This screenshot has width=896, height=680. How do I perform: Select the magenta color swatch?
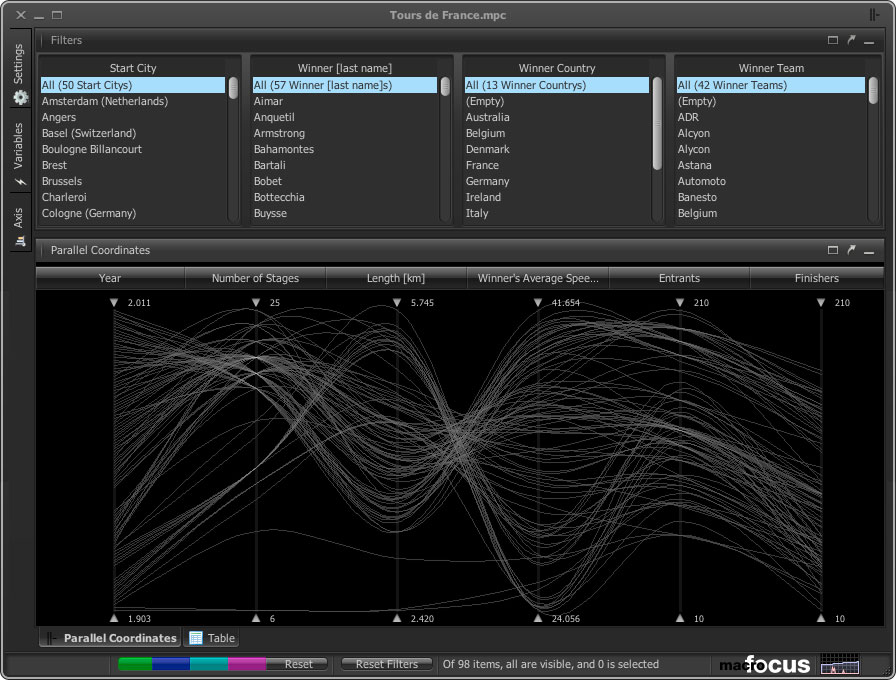[246, 664]
